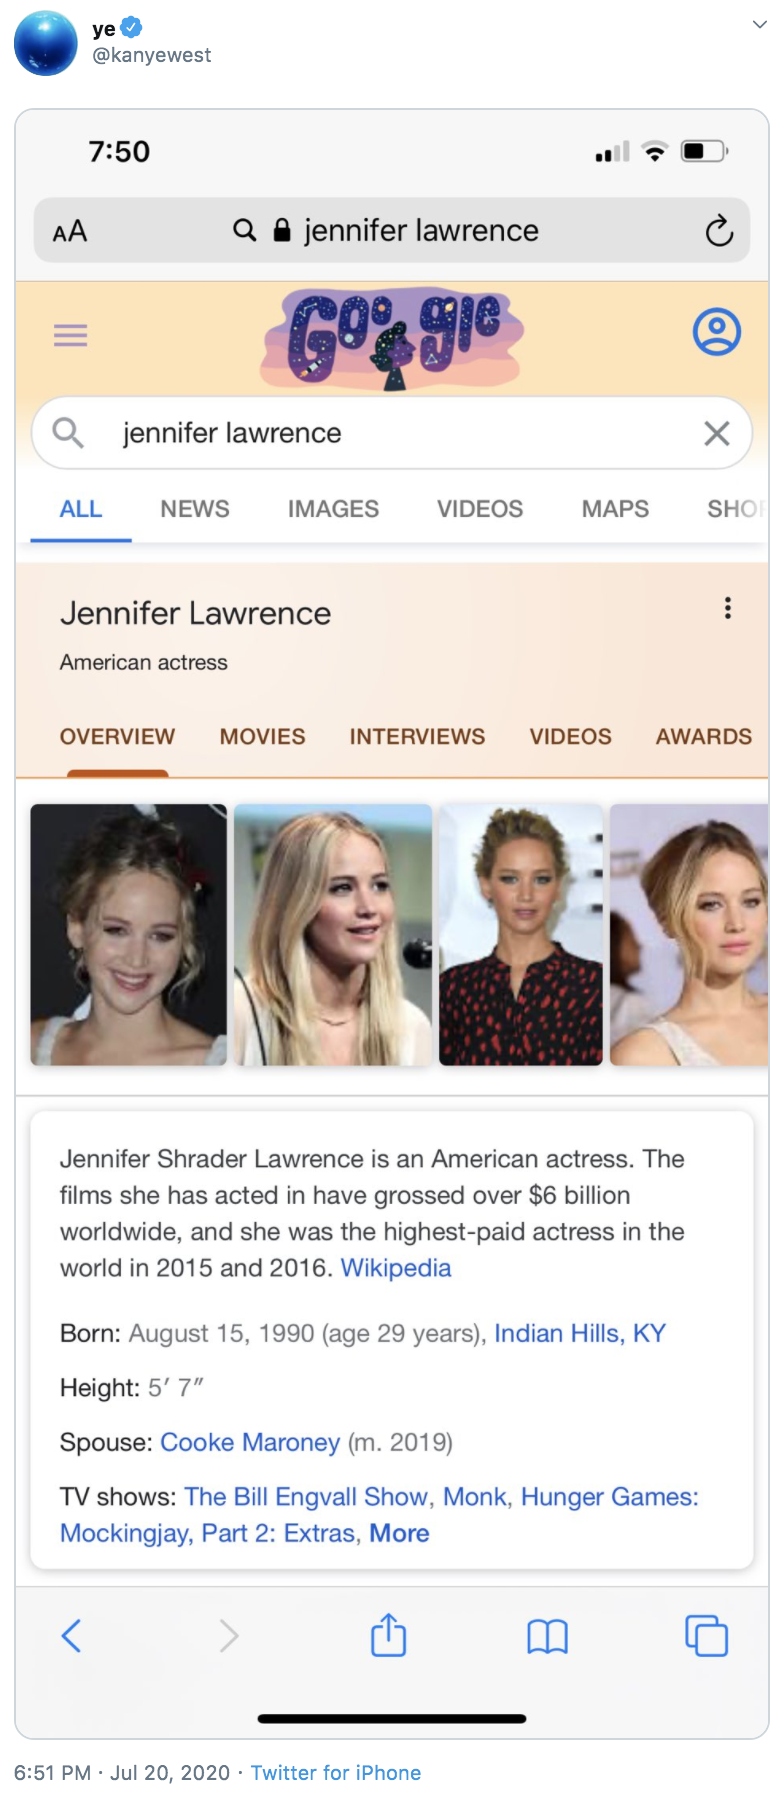Open the INTERVIEWS panel tab
The image size is (784, 1804).
[417, 737]
